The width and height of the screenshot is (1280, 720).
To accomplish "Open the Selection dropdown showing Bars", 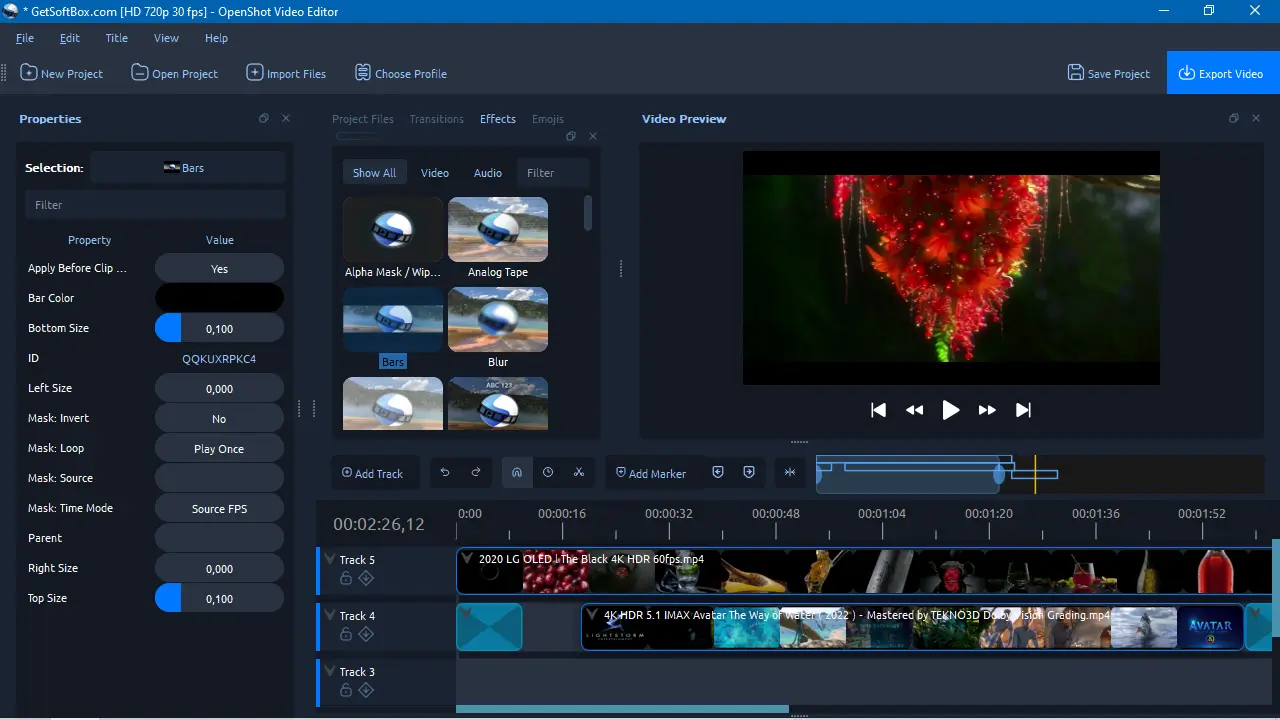I will 187,168.
